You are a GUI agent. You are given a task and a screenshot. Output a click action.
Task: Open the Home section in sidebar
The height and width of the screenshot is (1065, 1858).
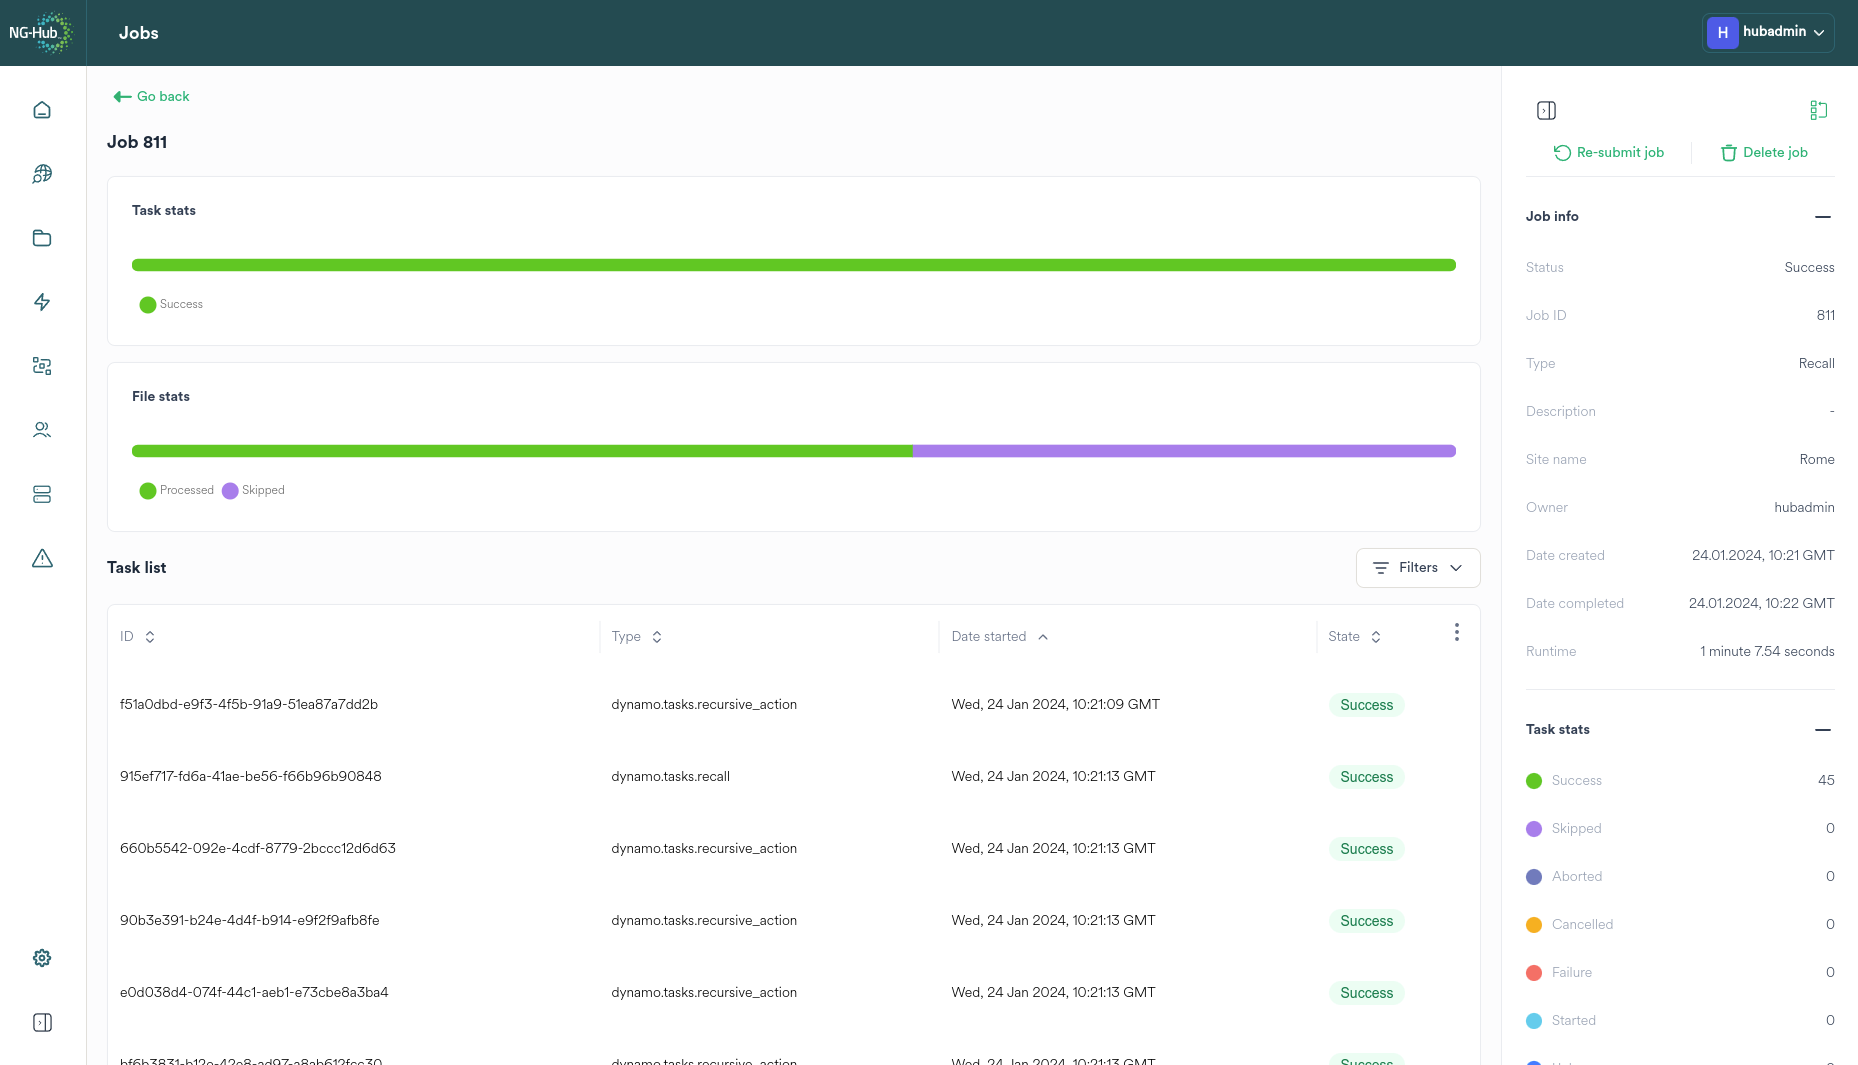[x=42, y=110]
